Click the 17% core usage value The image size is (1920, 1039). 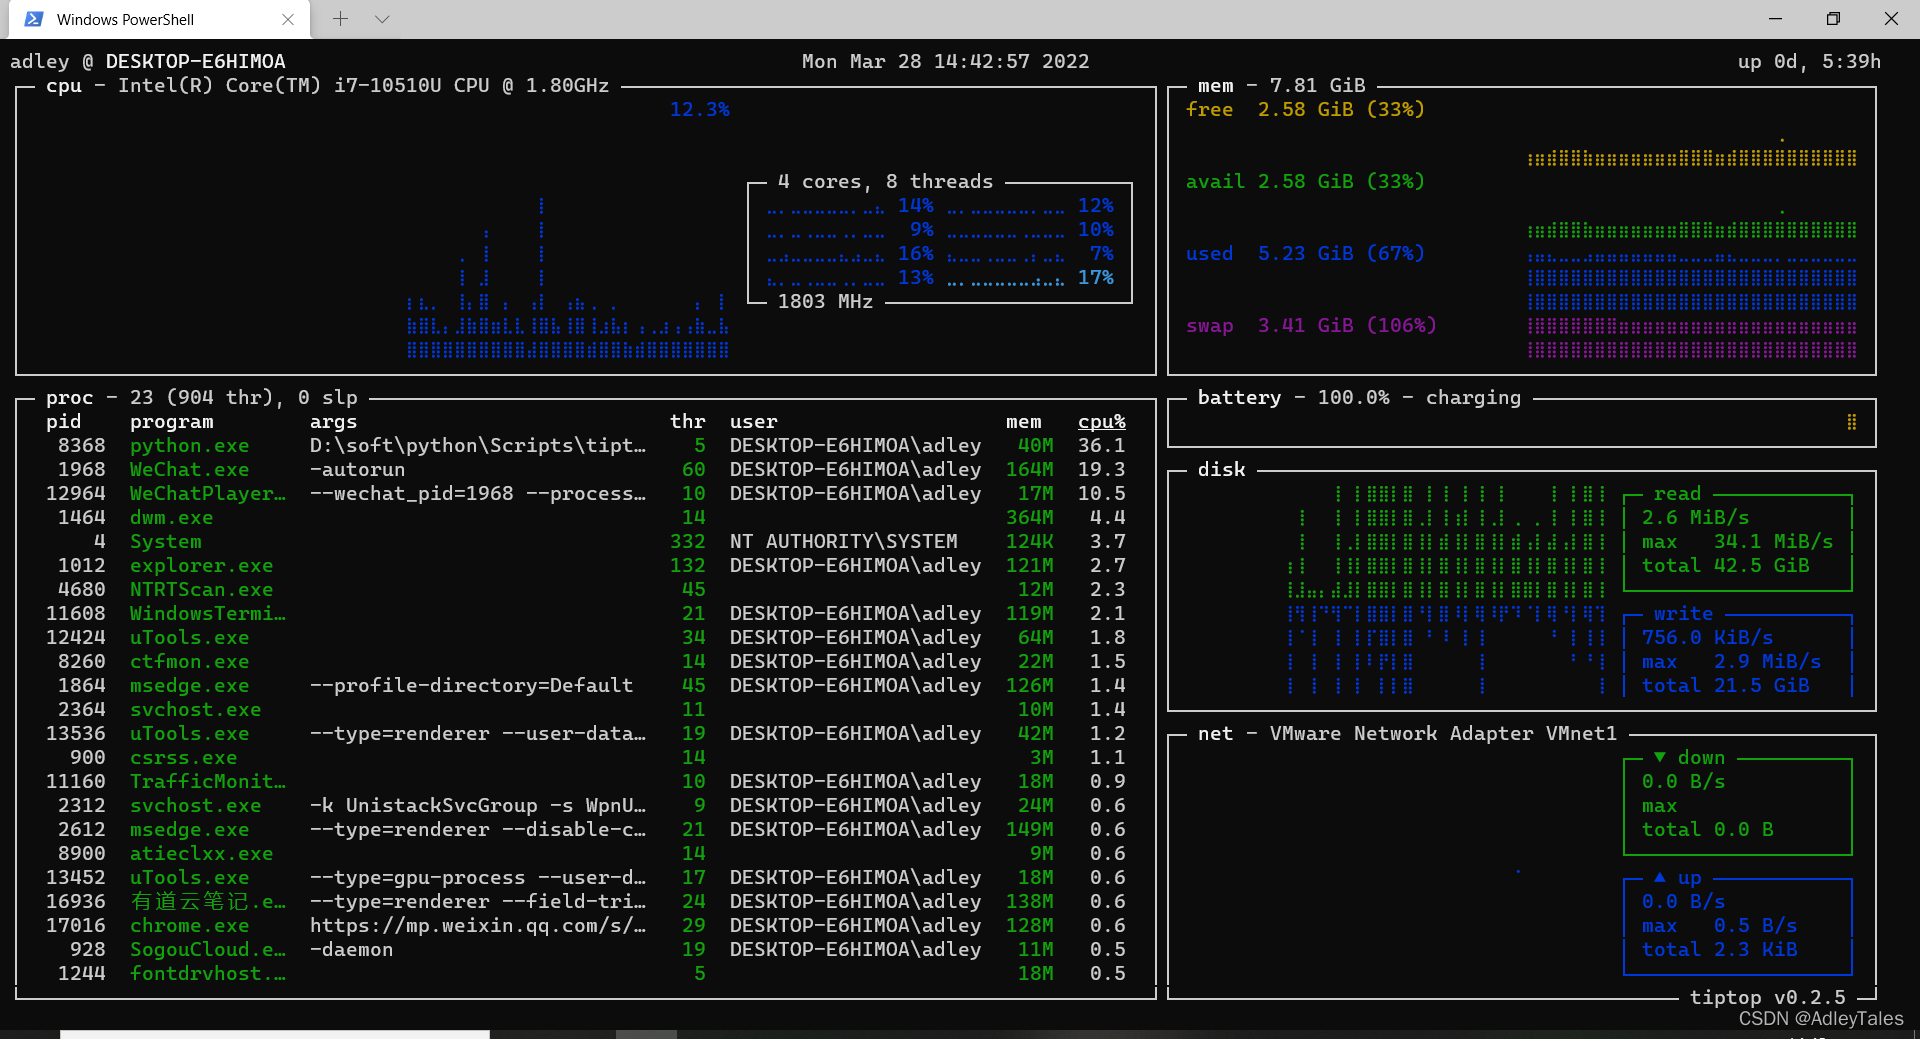click(1096, 278)
